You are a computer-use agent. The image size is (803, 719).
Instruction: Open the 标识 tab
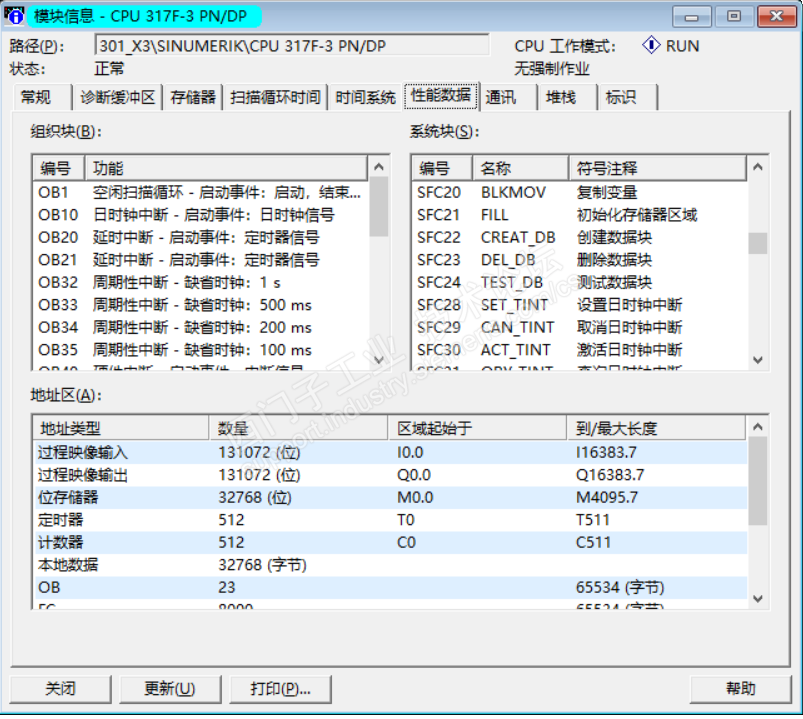click(628, 97)
